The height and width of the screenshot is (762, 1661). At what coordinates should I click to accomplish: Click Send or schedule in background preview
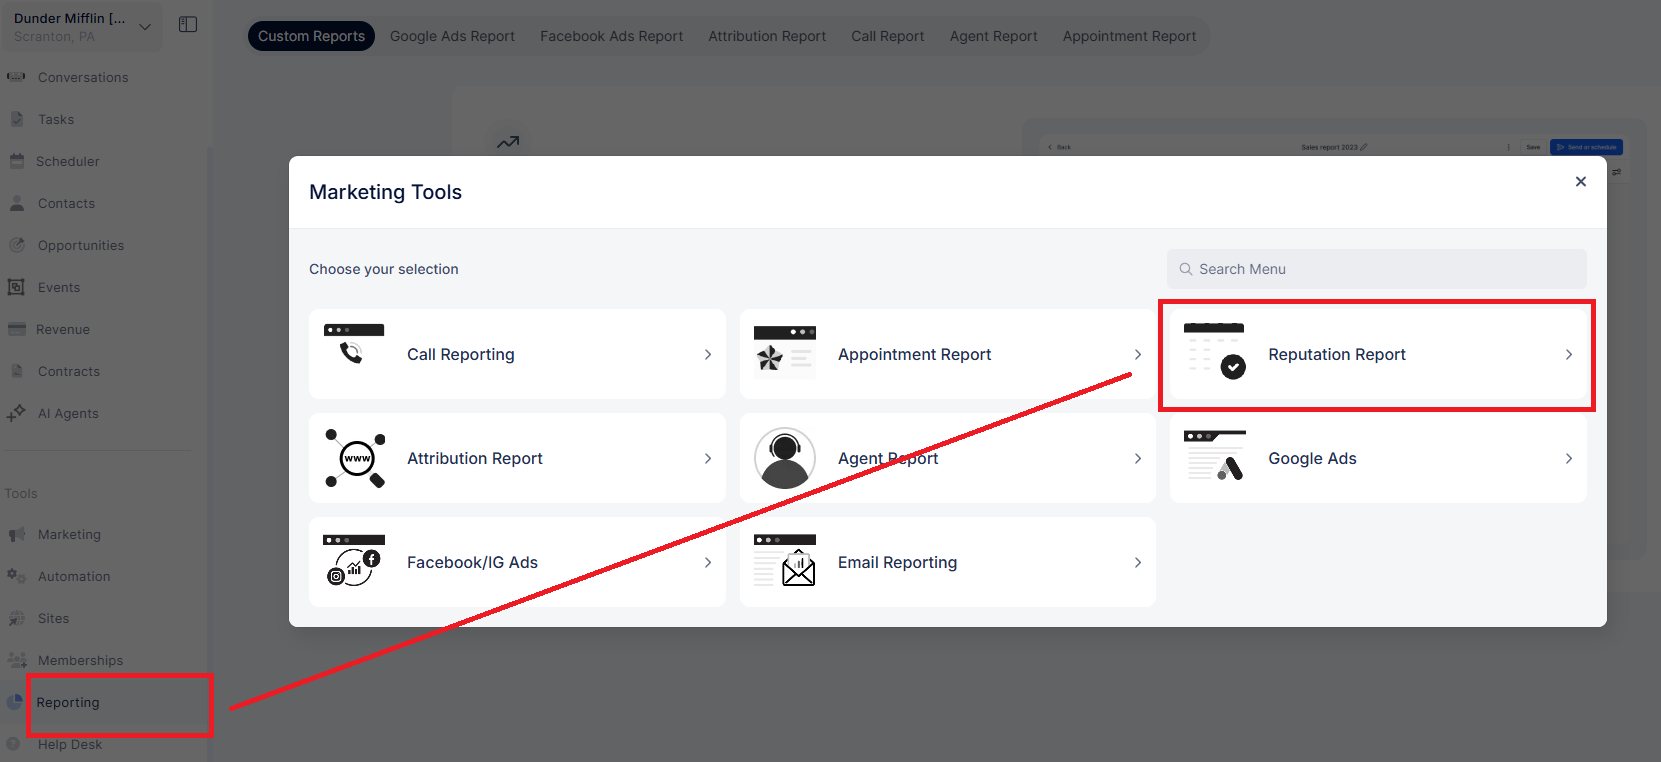pyautogui.click(x=1587, y=147)
